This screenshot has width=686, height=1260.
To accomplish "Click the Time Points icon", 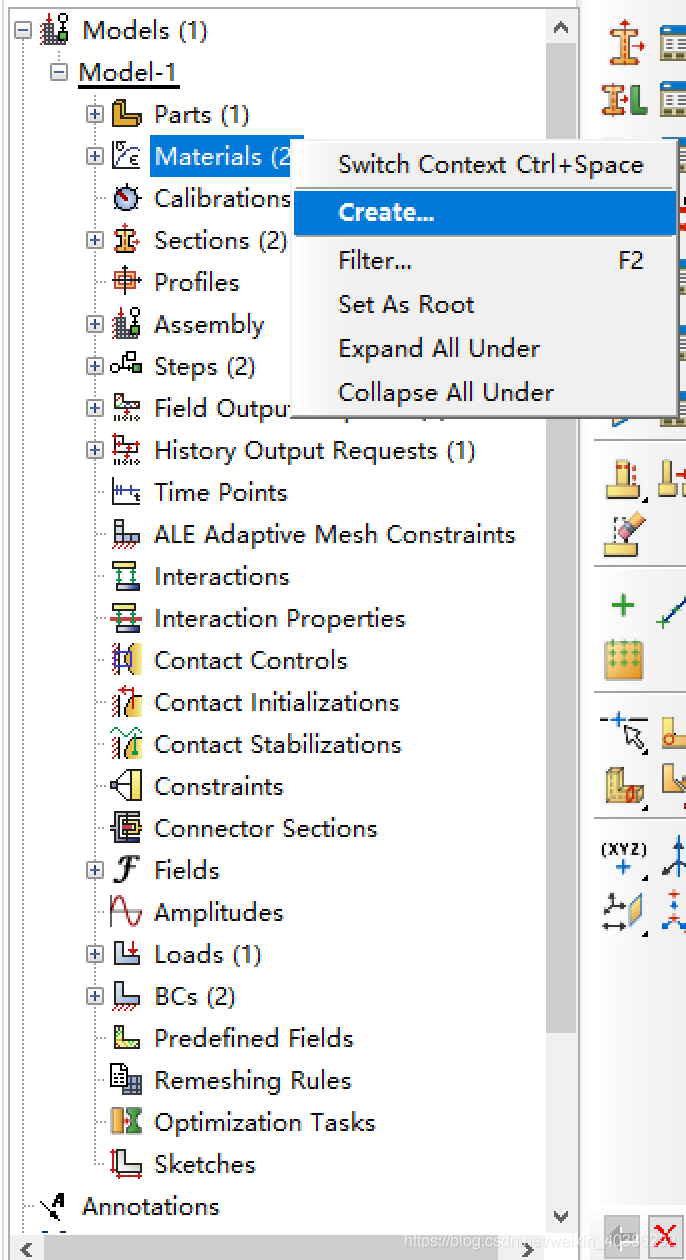I will pos(126,492).
